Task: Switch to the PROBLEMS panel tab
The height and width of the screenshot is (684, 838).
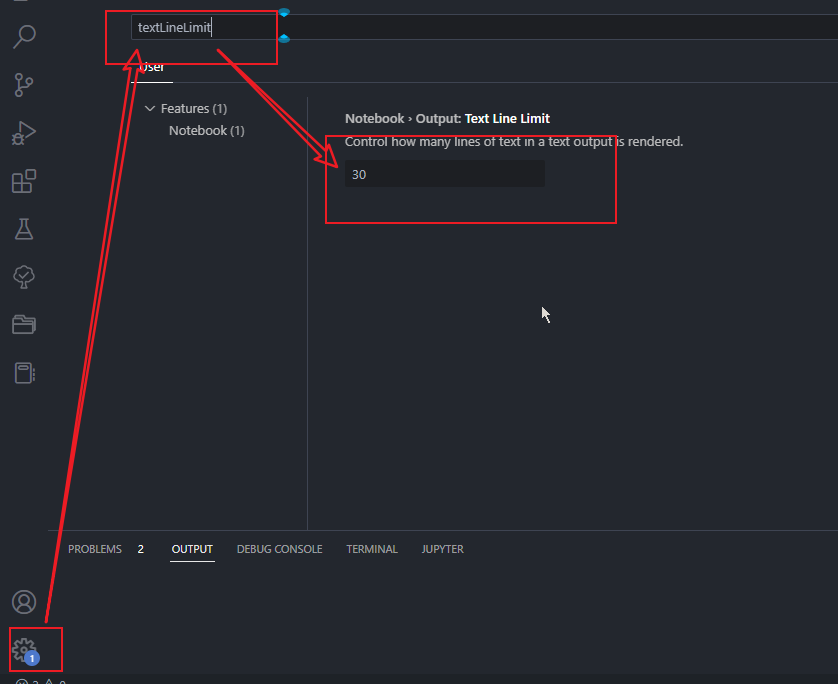Action: pyautogui.click(x=94, y=549)
